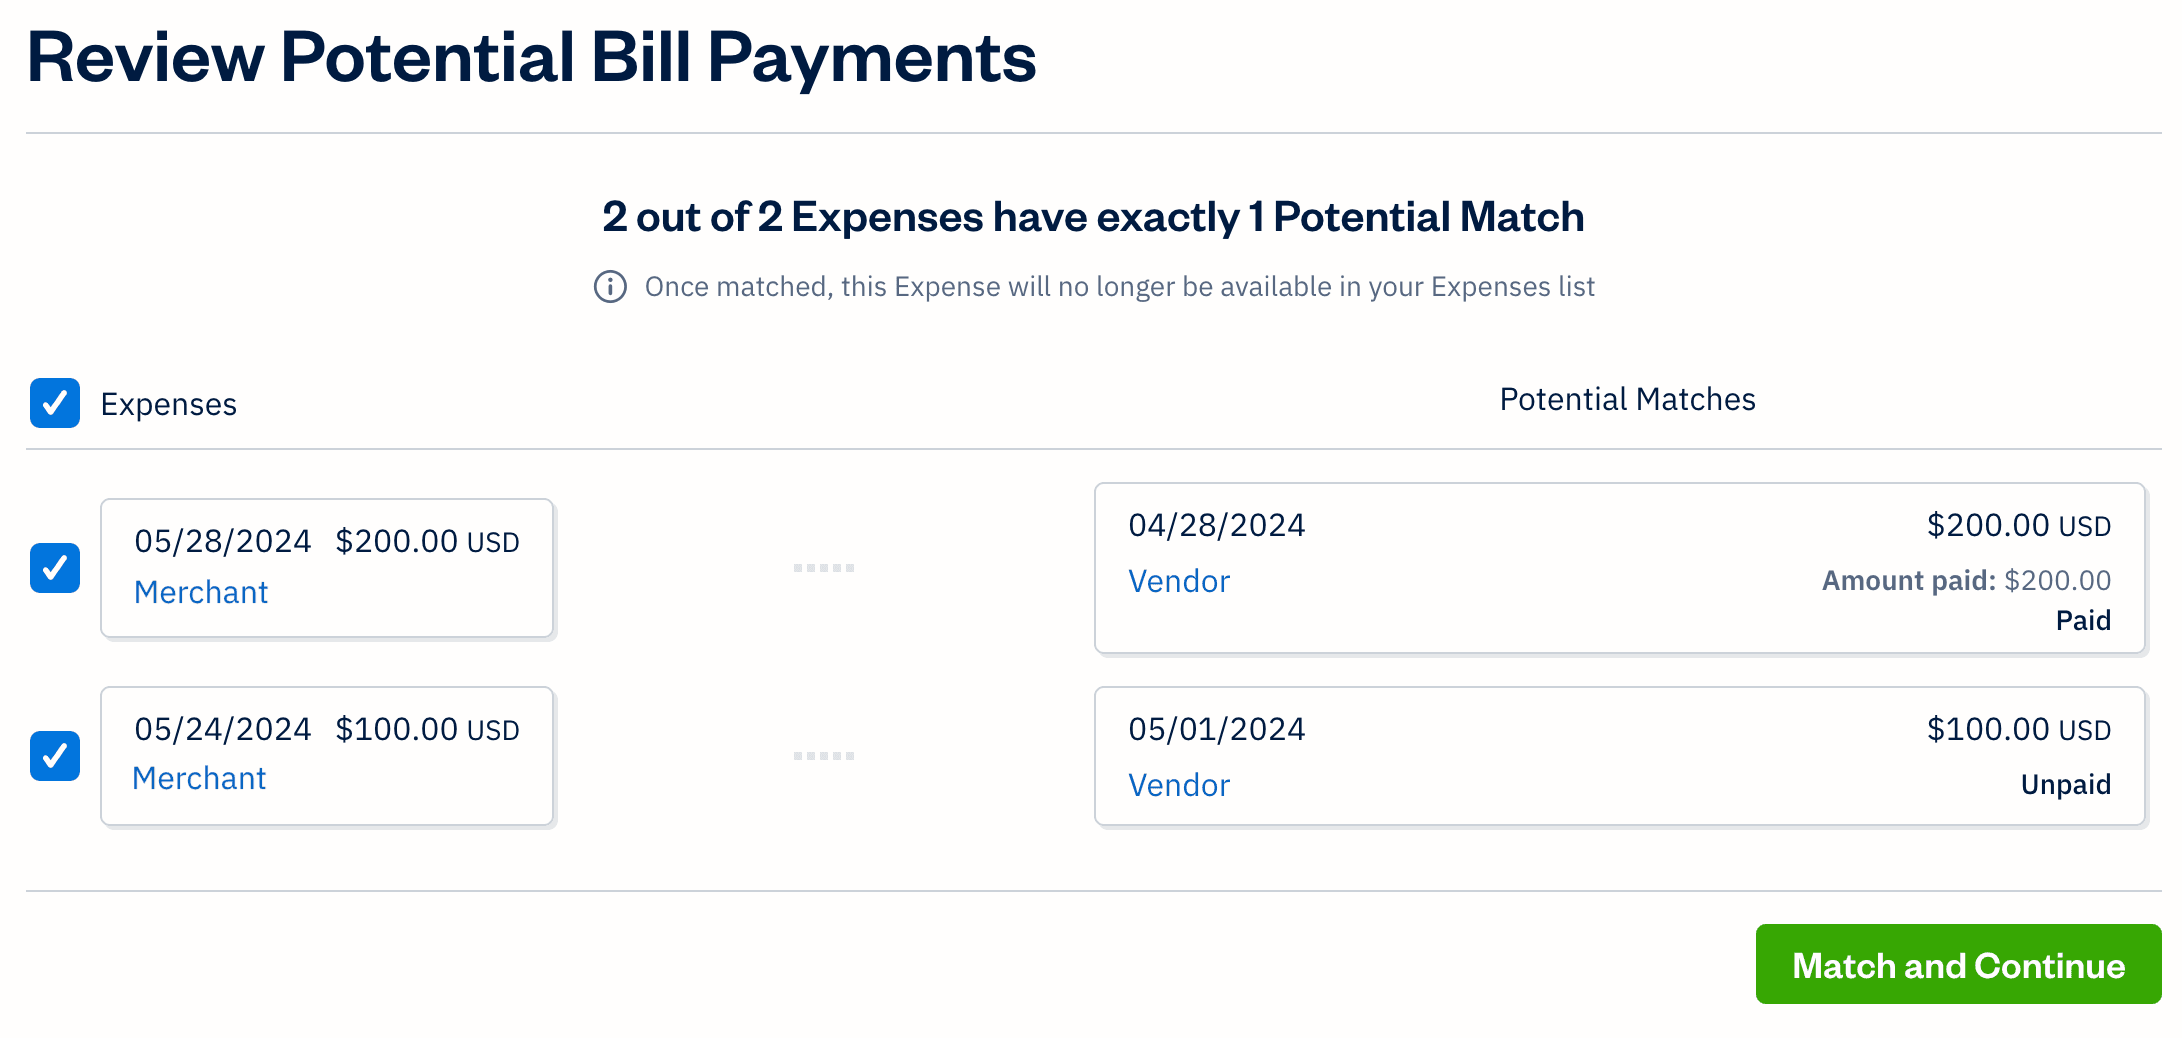
Task: Click Match and Continue
Action: click(x=1958, y=964)
